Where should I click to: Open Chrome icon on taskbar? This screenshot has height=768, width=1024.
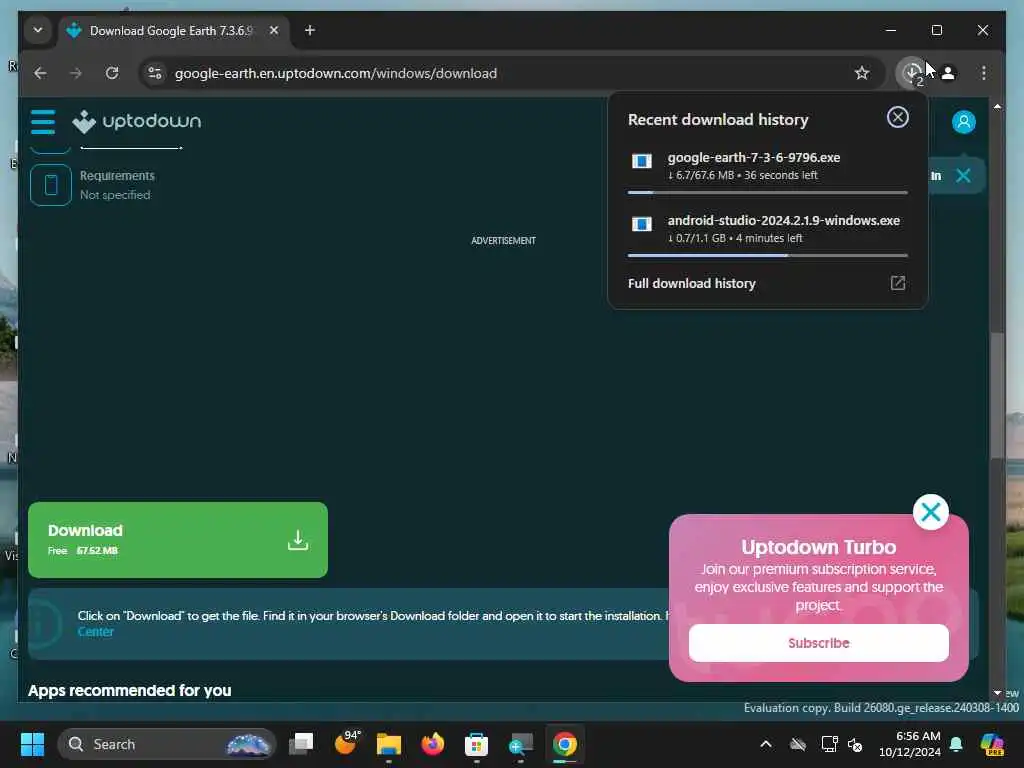(x=565, y=744)
